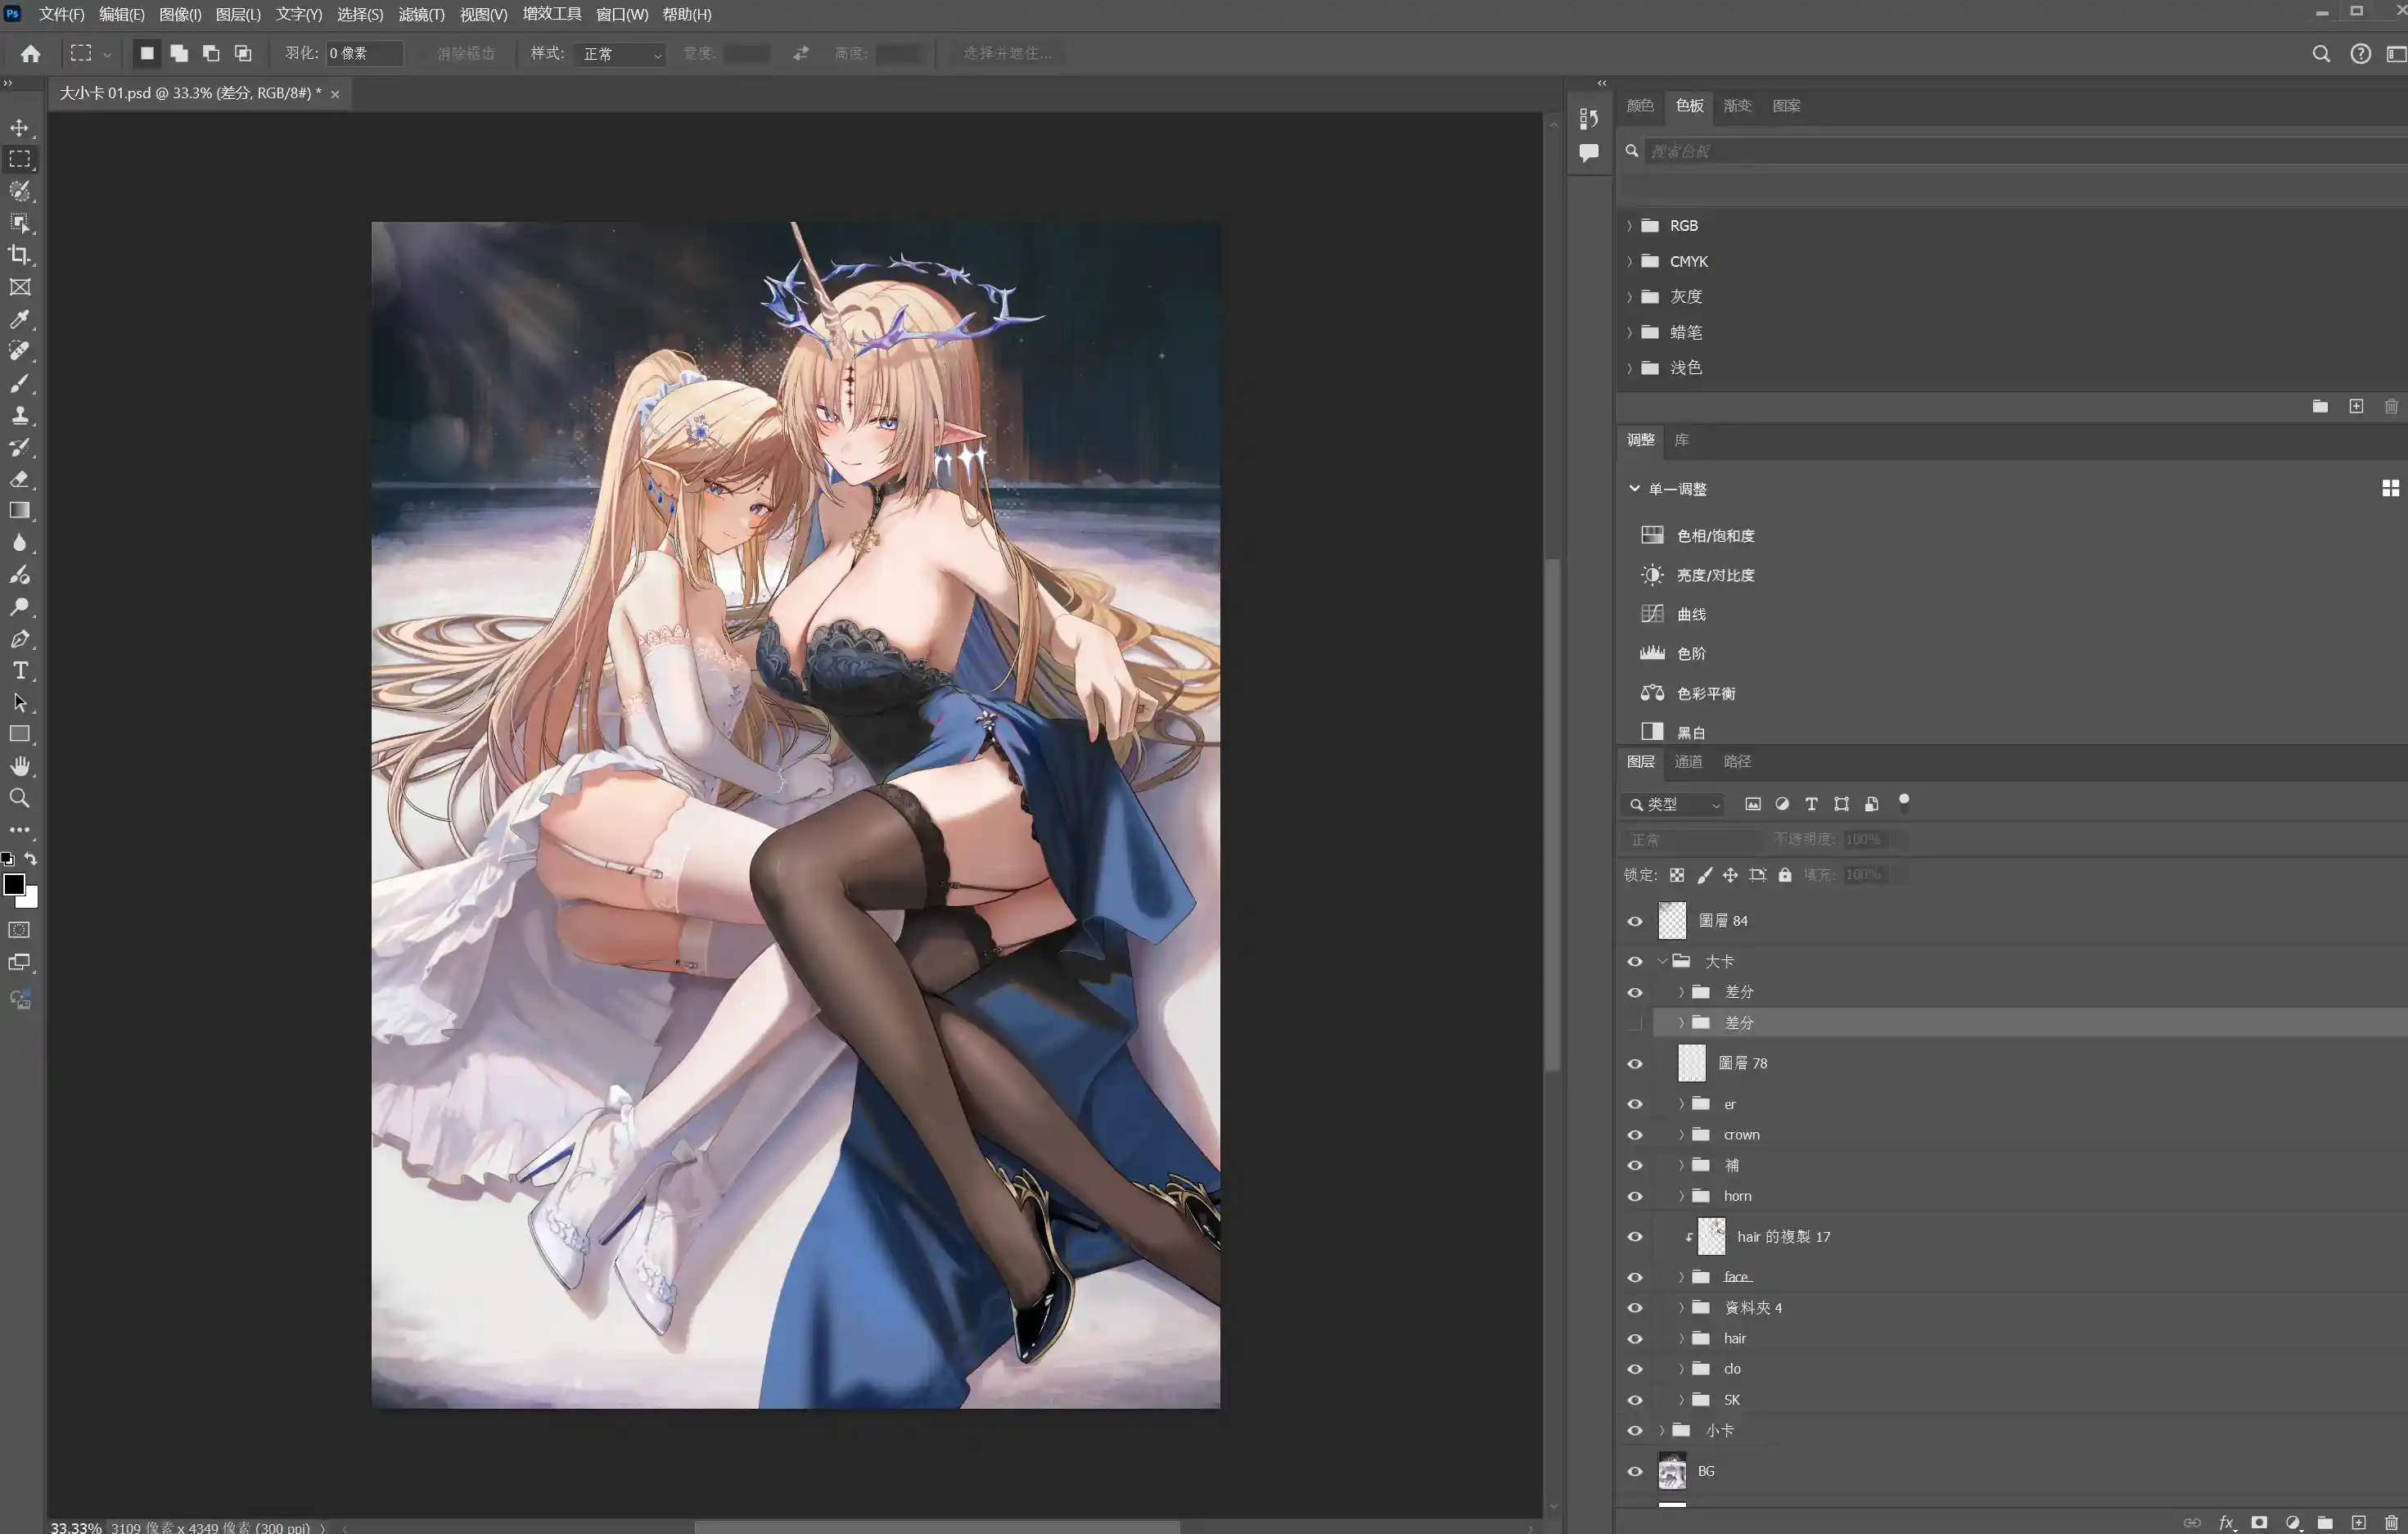Select the Pen tool

point(19,639)
